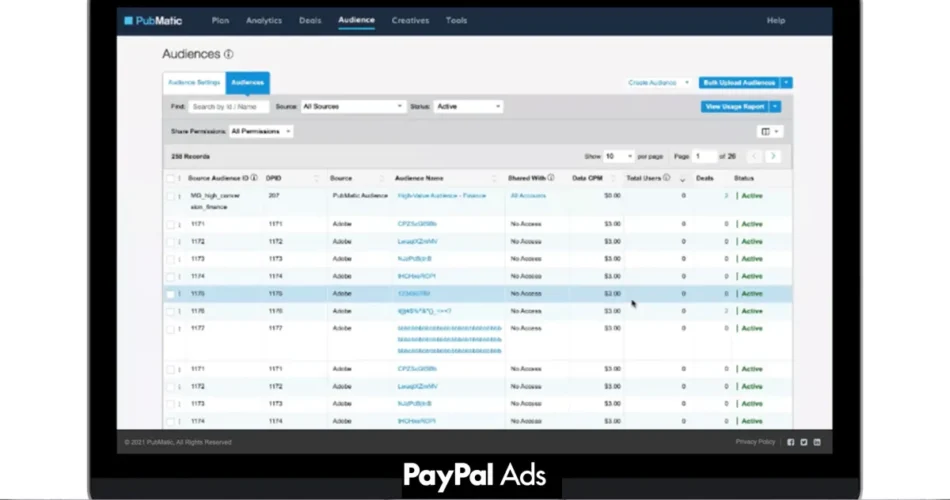Expand the View Usage Report arrow
Image resolution: width=950 pixels, height=500 pixels.
[775, 107]
